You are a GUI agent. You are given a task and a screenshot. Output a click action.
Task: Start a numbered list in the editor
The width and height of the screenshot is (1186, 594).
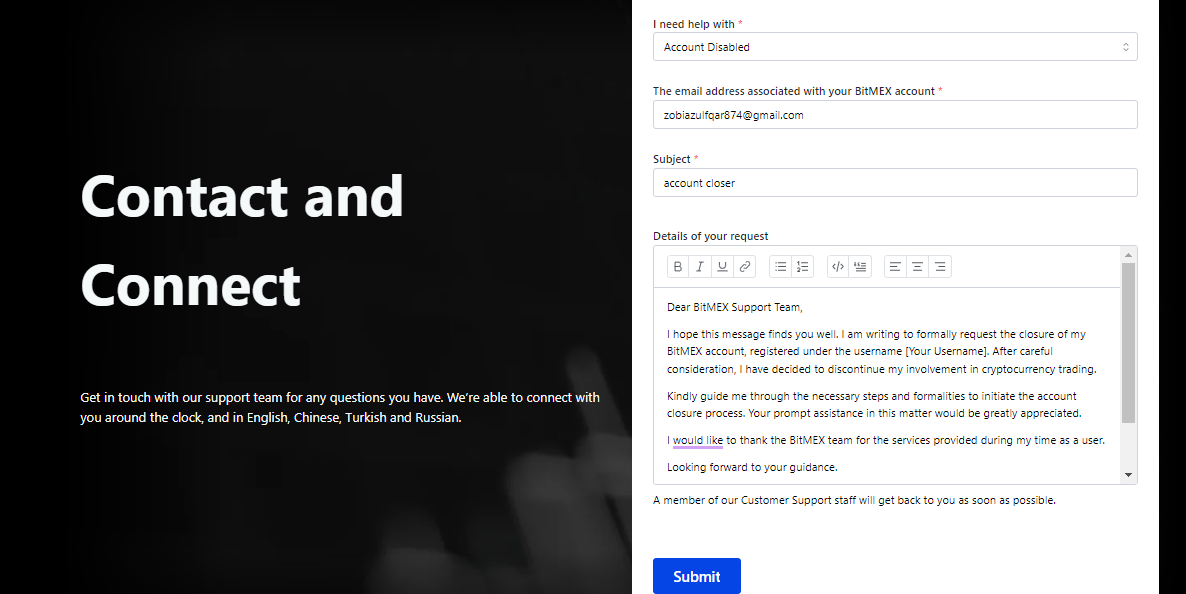803,266
